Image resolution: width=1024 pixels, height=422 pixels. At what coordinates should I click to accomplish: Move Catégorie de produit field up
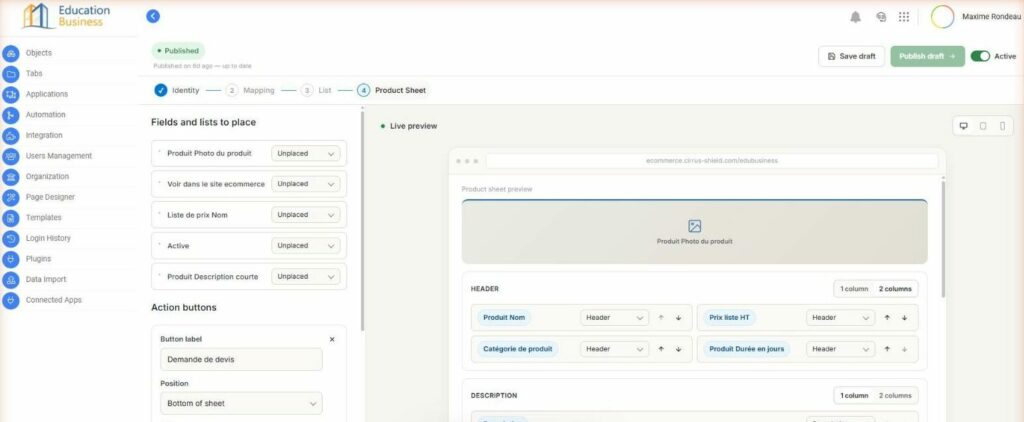661,349
